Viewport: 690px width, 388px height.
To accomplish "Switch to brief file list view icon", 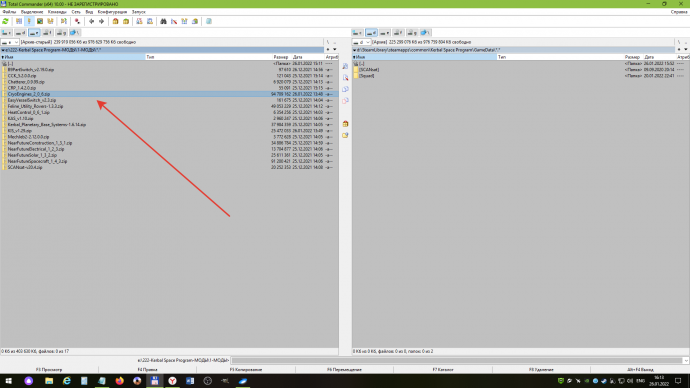I will click(18, 21).
